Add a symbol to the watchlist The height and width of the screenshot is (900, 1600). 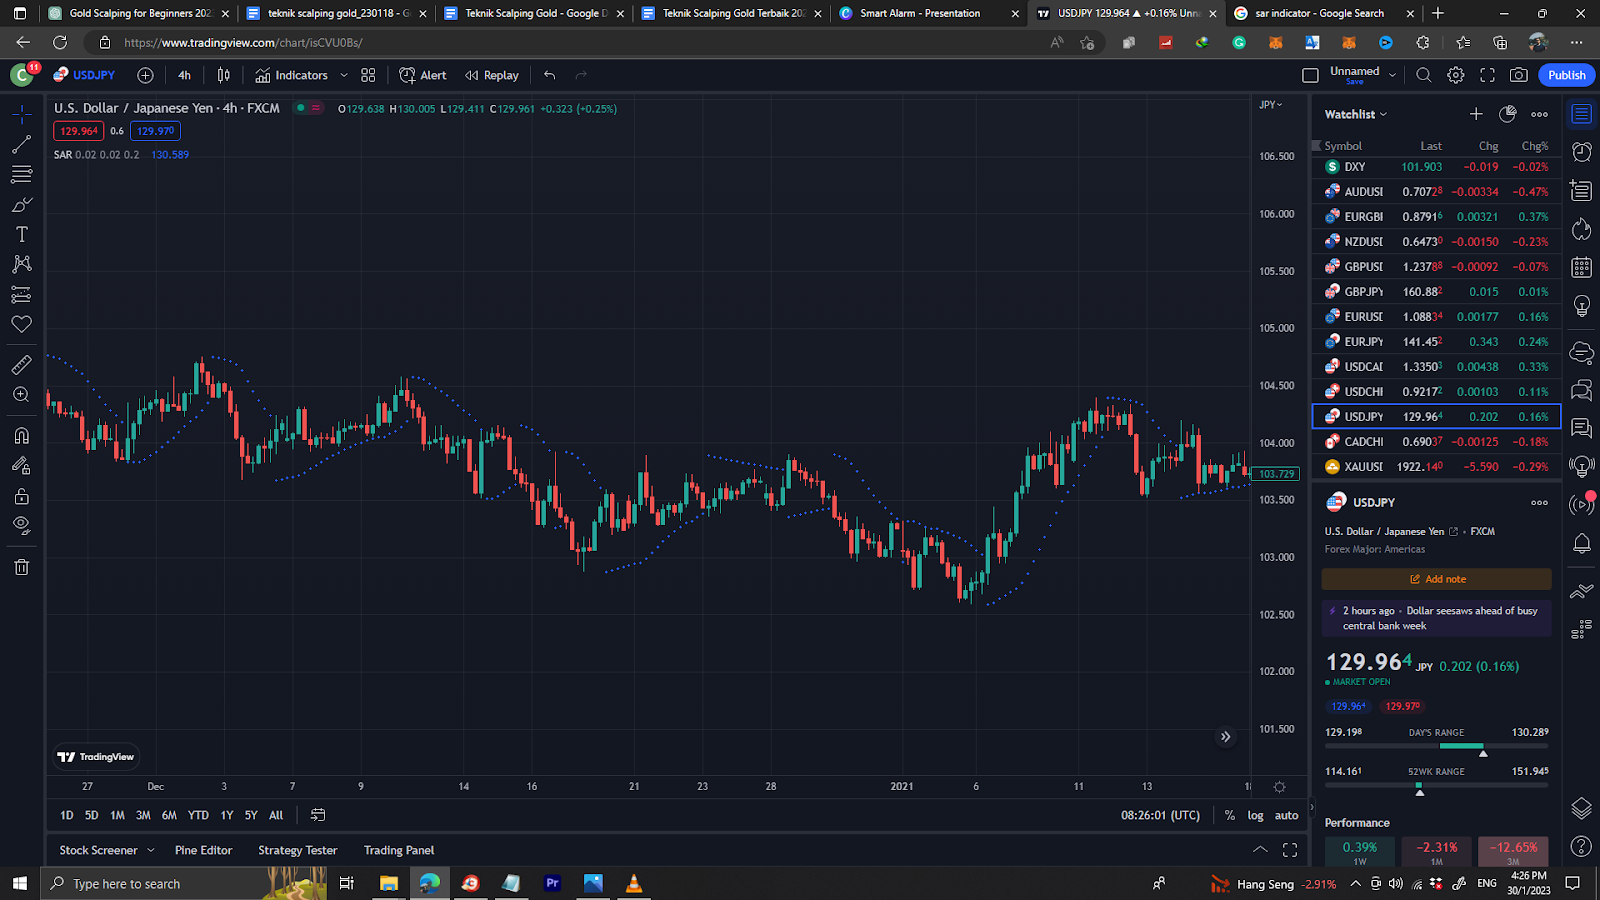[x=1476, y=114]
